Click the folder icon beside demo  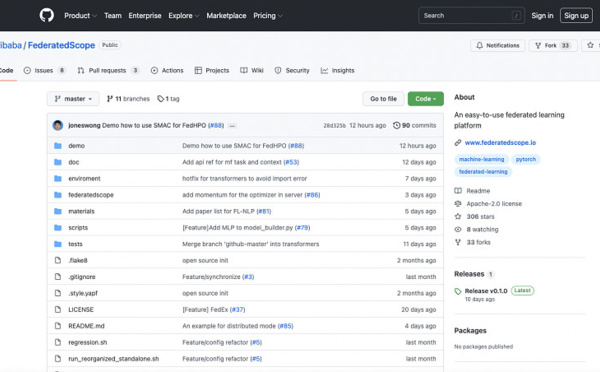(x=58, y=146)
